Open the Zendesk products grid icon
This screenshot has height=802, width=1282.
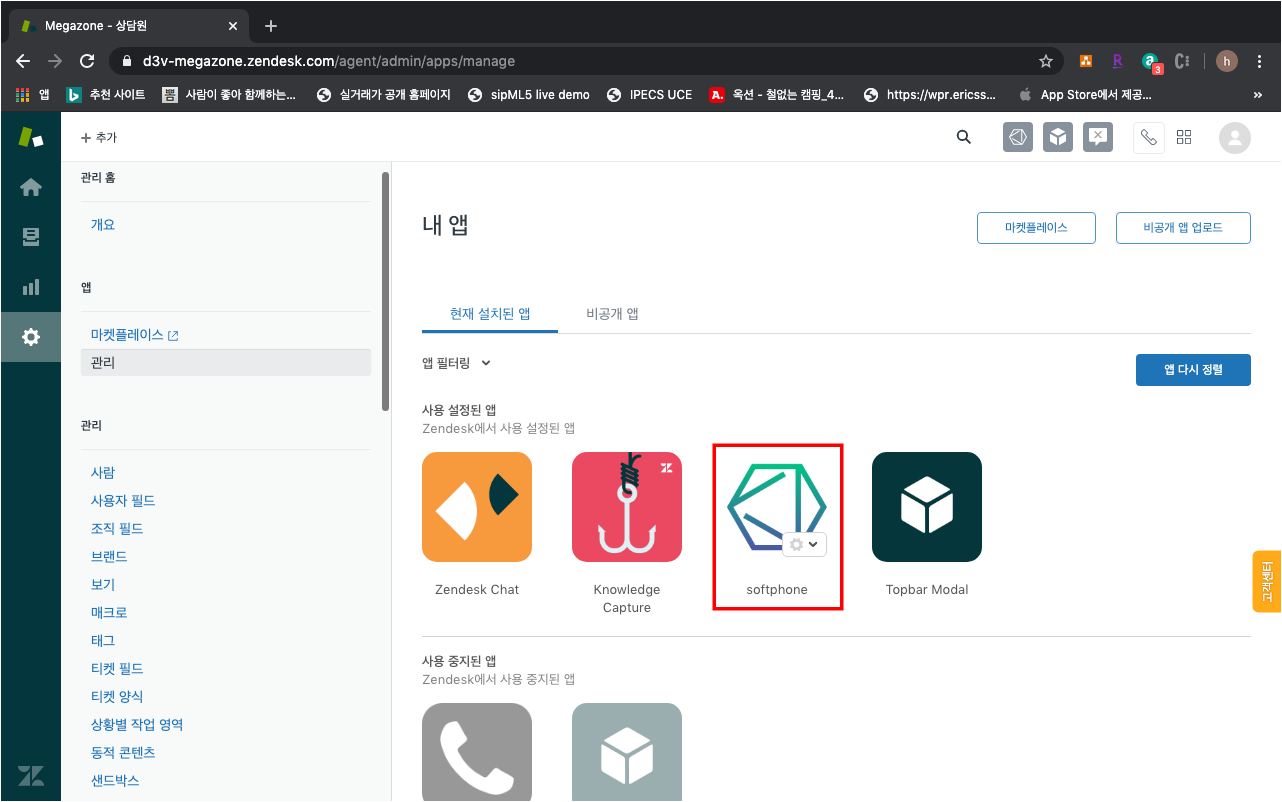click(x=1184, y=138)
